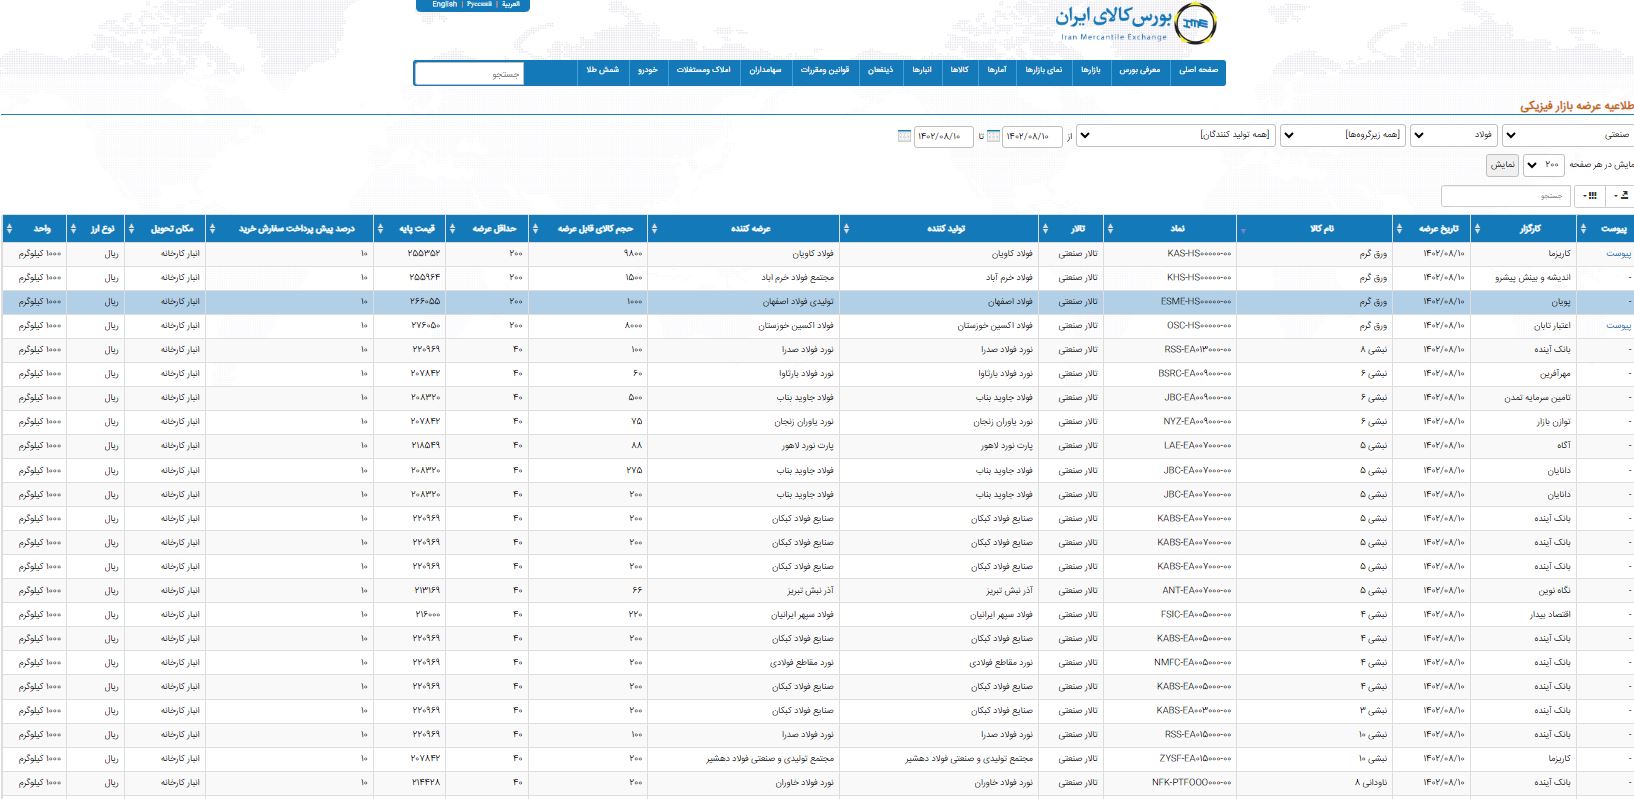Viewport: 1634px width, 799px height.
Task: Sort by نام کالا column arrow
Action: pos(1243,230)
